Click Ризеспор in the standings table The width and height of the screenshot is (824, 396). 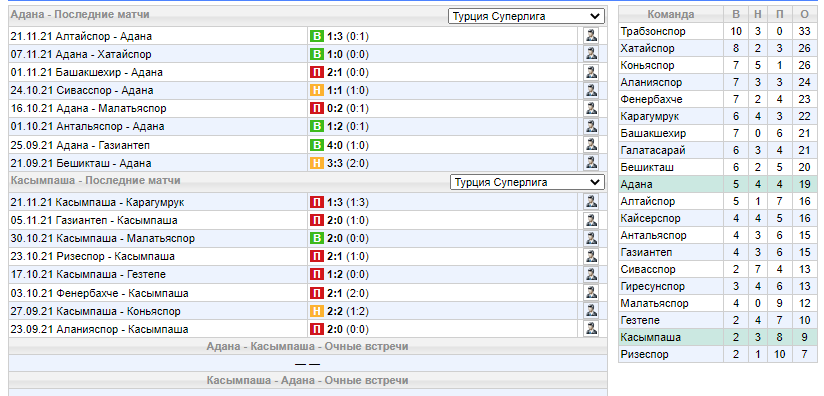click(x=644, y=355)
